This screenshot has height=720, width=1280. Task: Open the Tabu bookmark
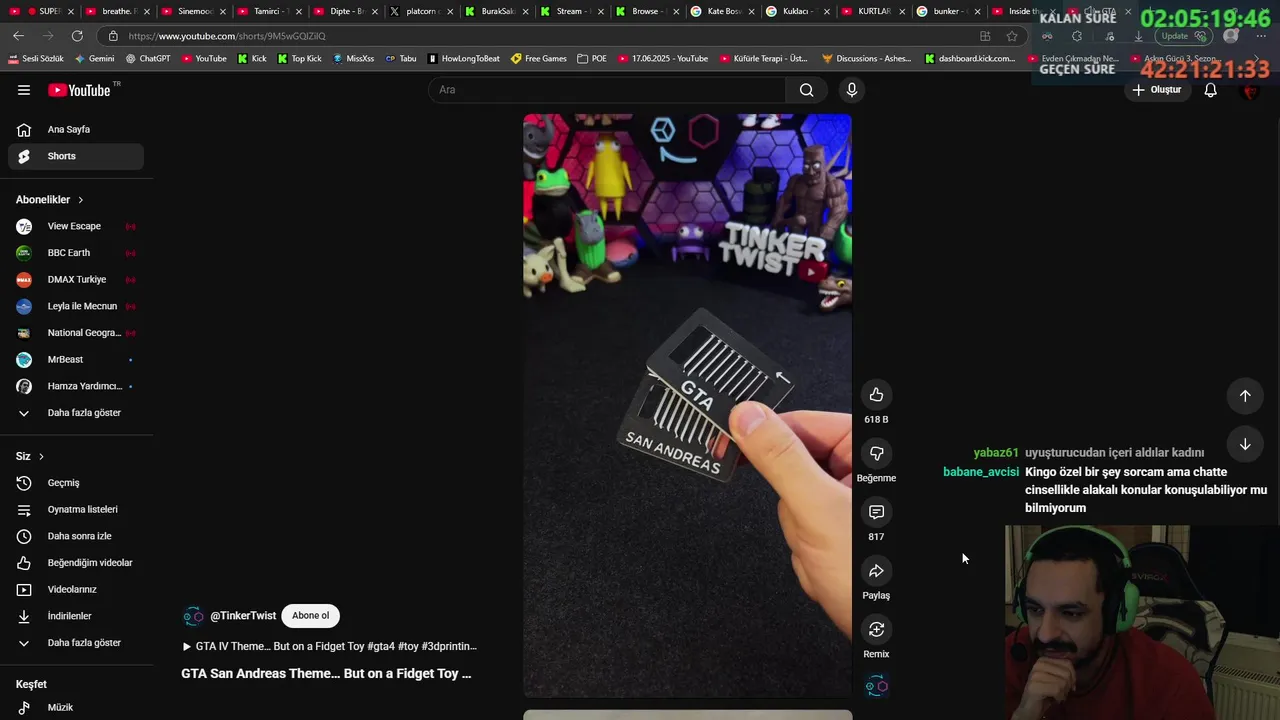pyautogui.click(x=400, y=59)
